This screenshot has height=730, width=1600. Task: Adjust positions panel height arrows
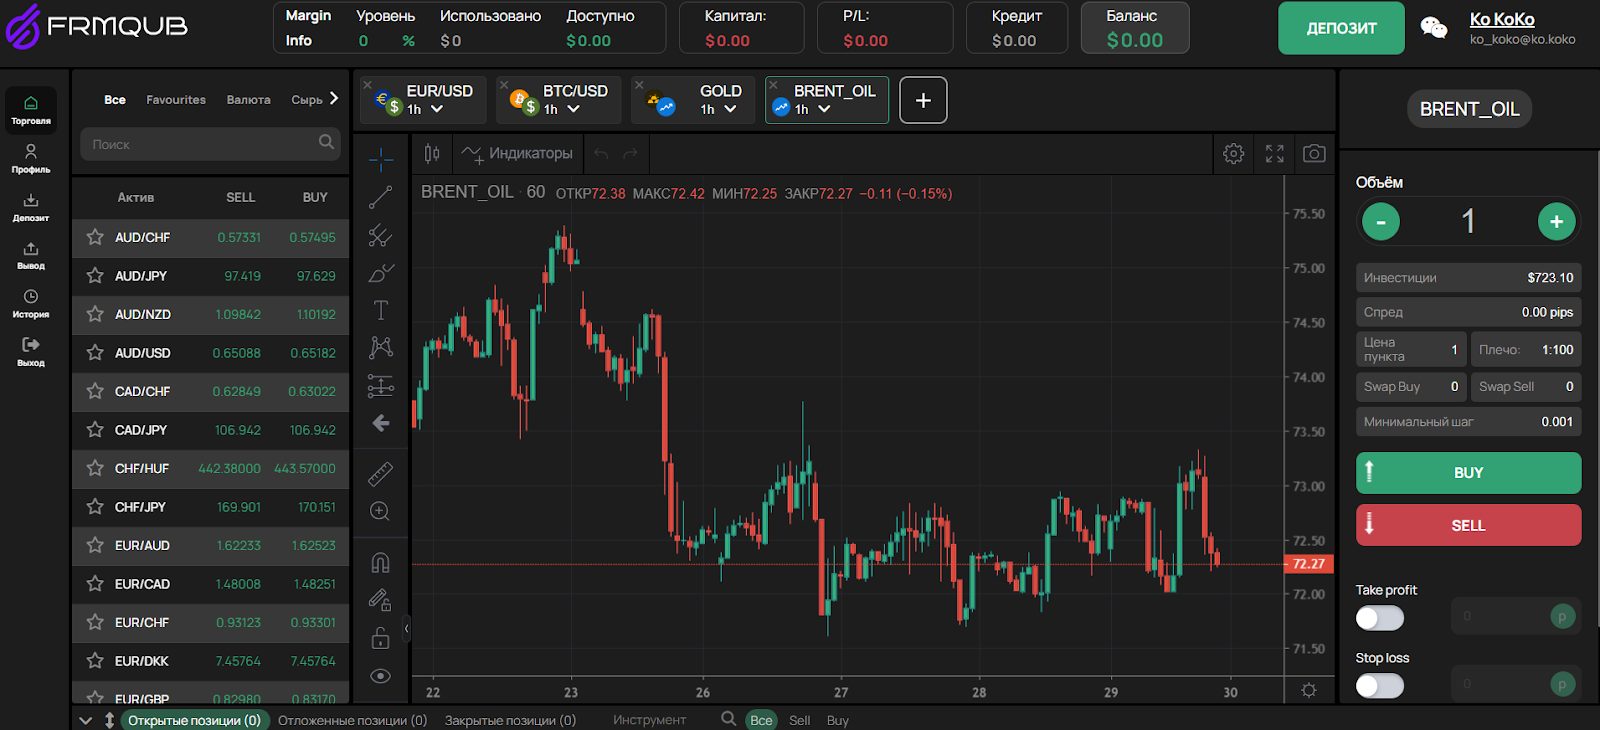click(x=109, y=720)
